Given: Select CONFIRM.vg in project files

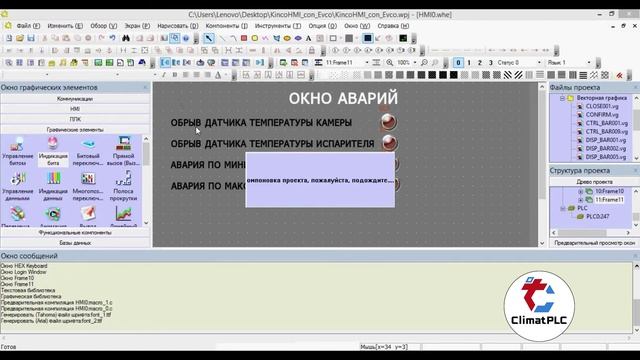Looking at the screenshot, I should (x=602, y=115).
